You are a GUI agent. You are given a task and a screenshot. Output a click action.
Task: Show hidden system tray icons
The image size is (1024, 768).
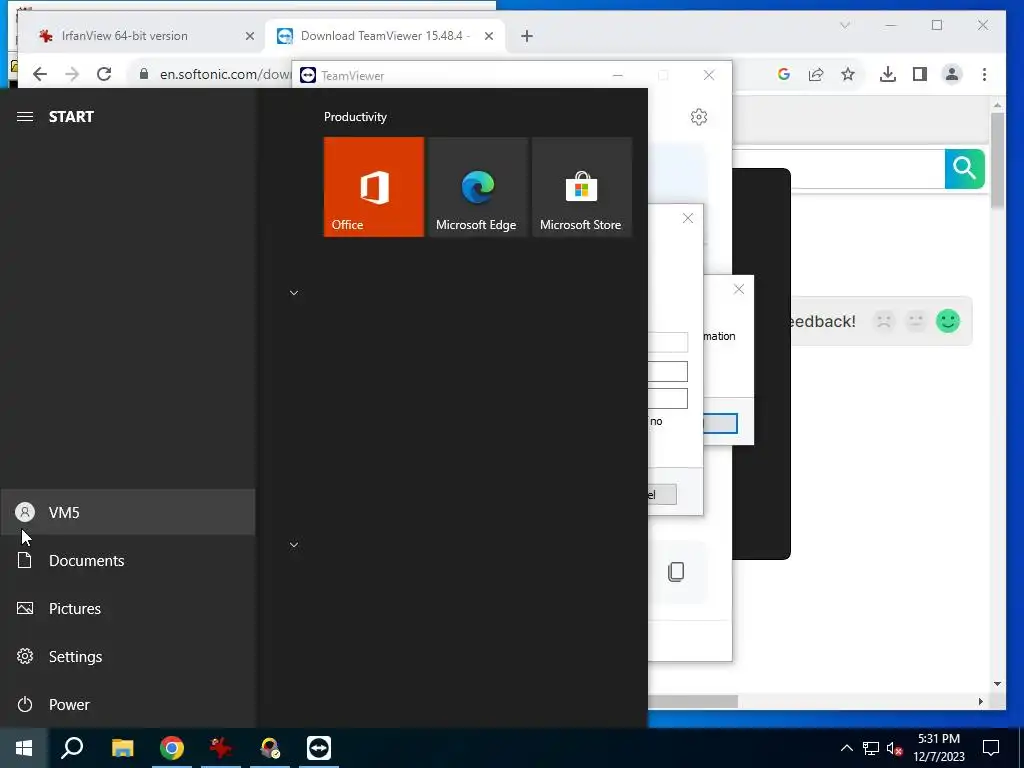846,748
